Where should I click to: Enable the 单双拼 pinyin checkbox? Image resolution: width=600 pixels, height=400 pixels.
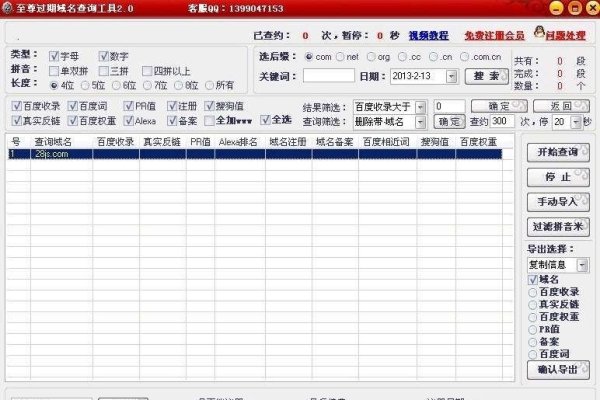pyautogui.click(x=54, y=71)
